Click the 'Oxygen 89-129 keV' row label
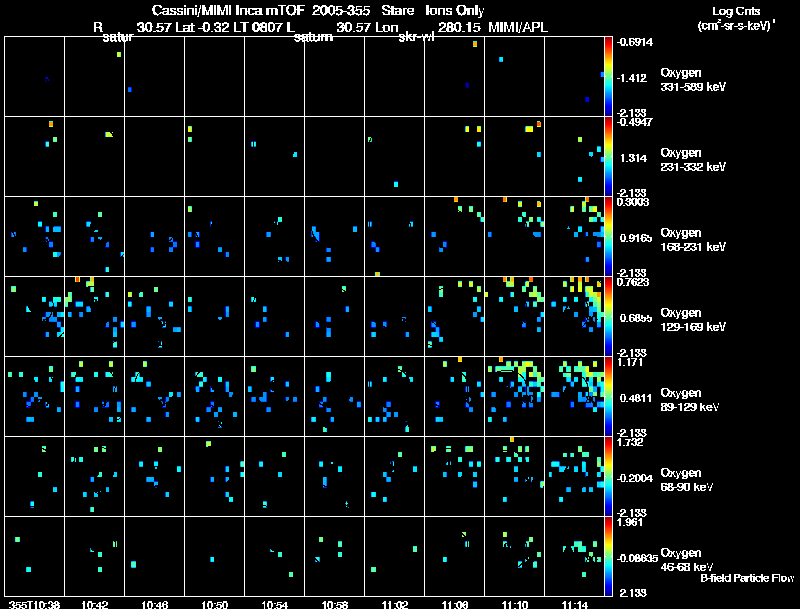The image size is (800, 609). click(x=690, y=400)
